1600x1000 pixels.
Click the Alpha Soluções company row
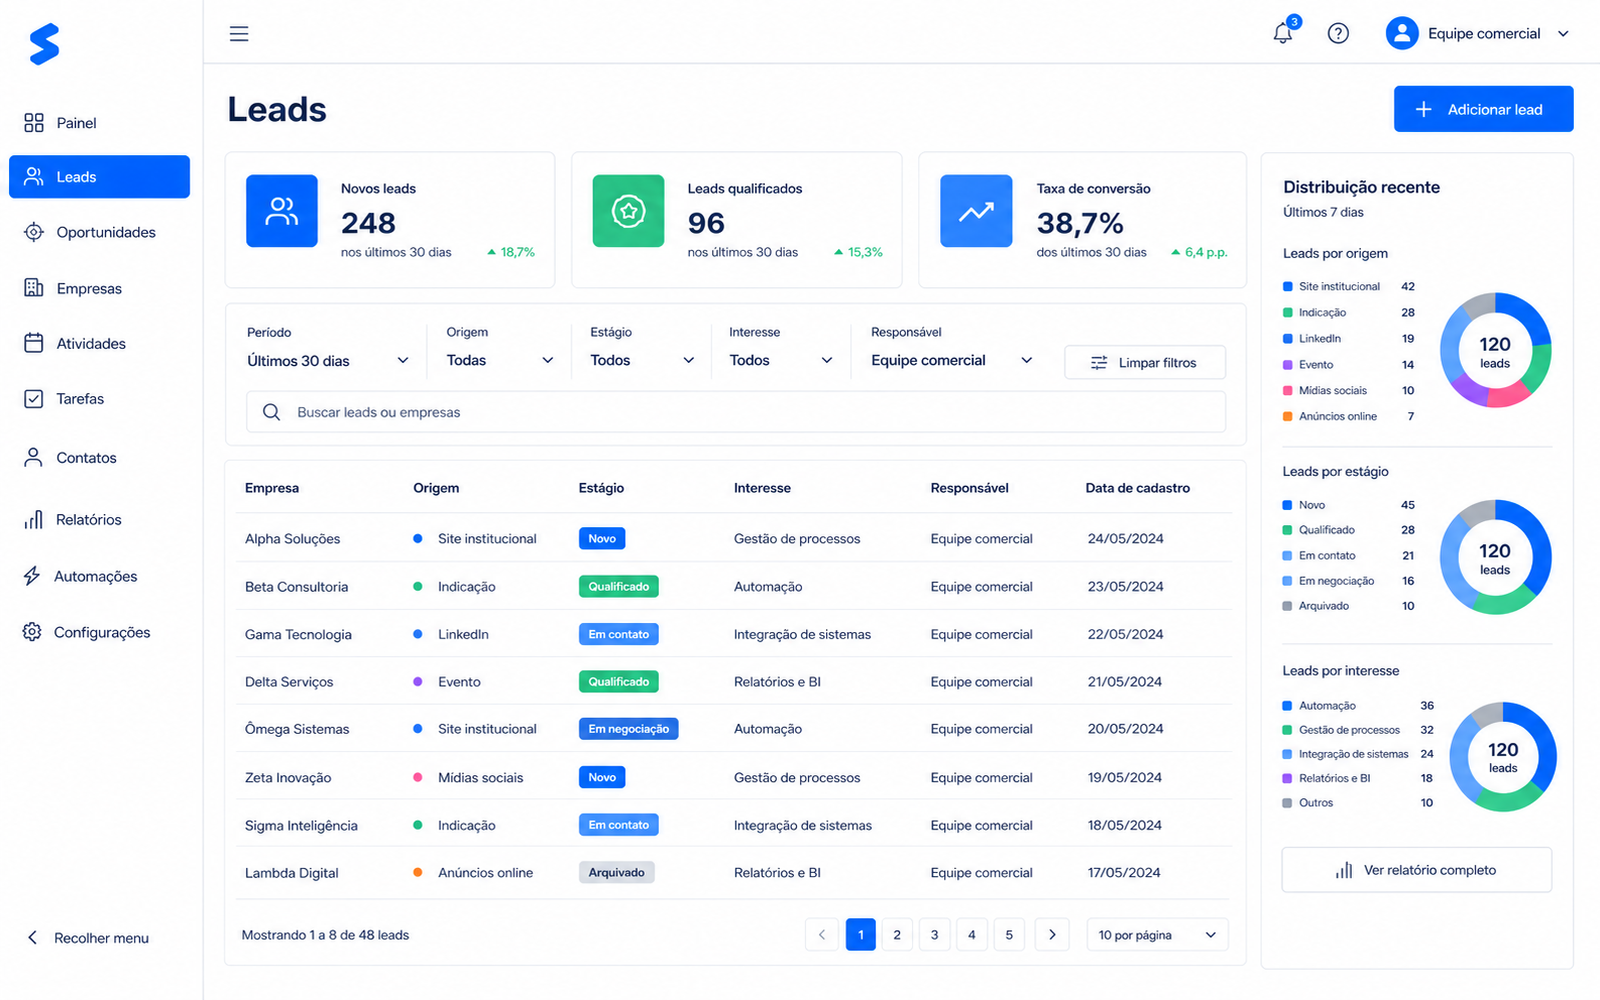[734, 538]
